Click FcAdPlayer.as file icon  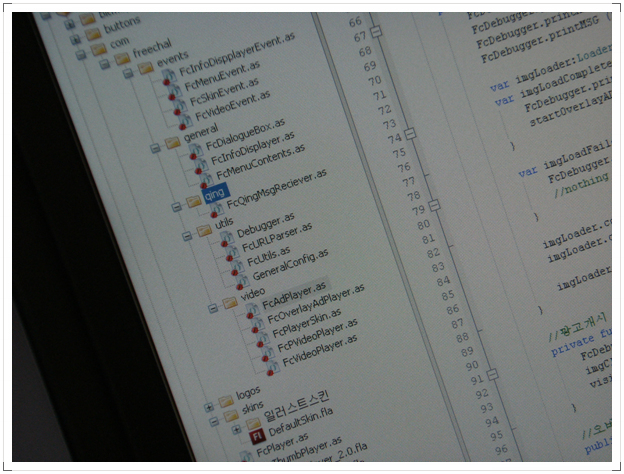[x=252, y=310]
